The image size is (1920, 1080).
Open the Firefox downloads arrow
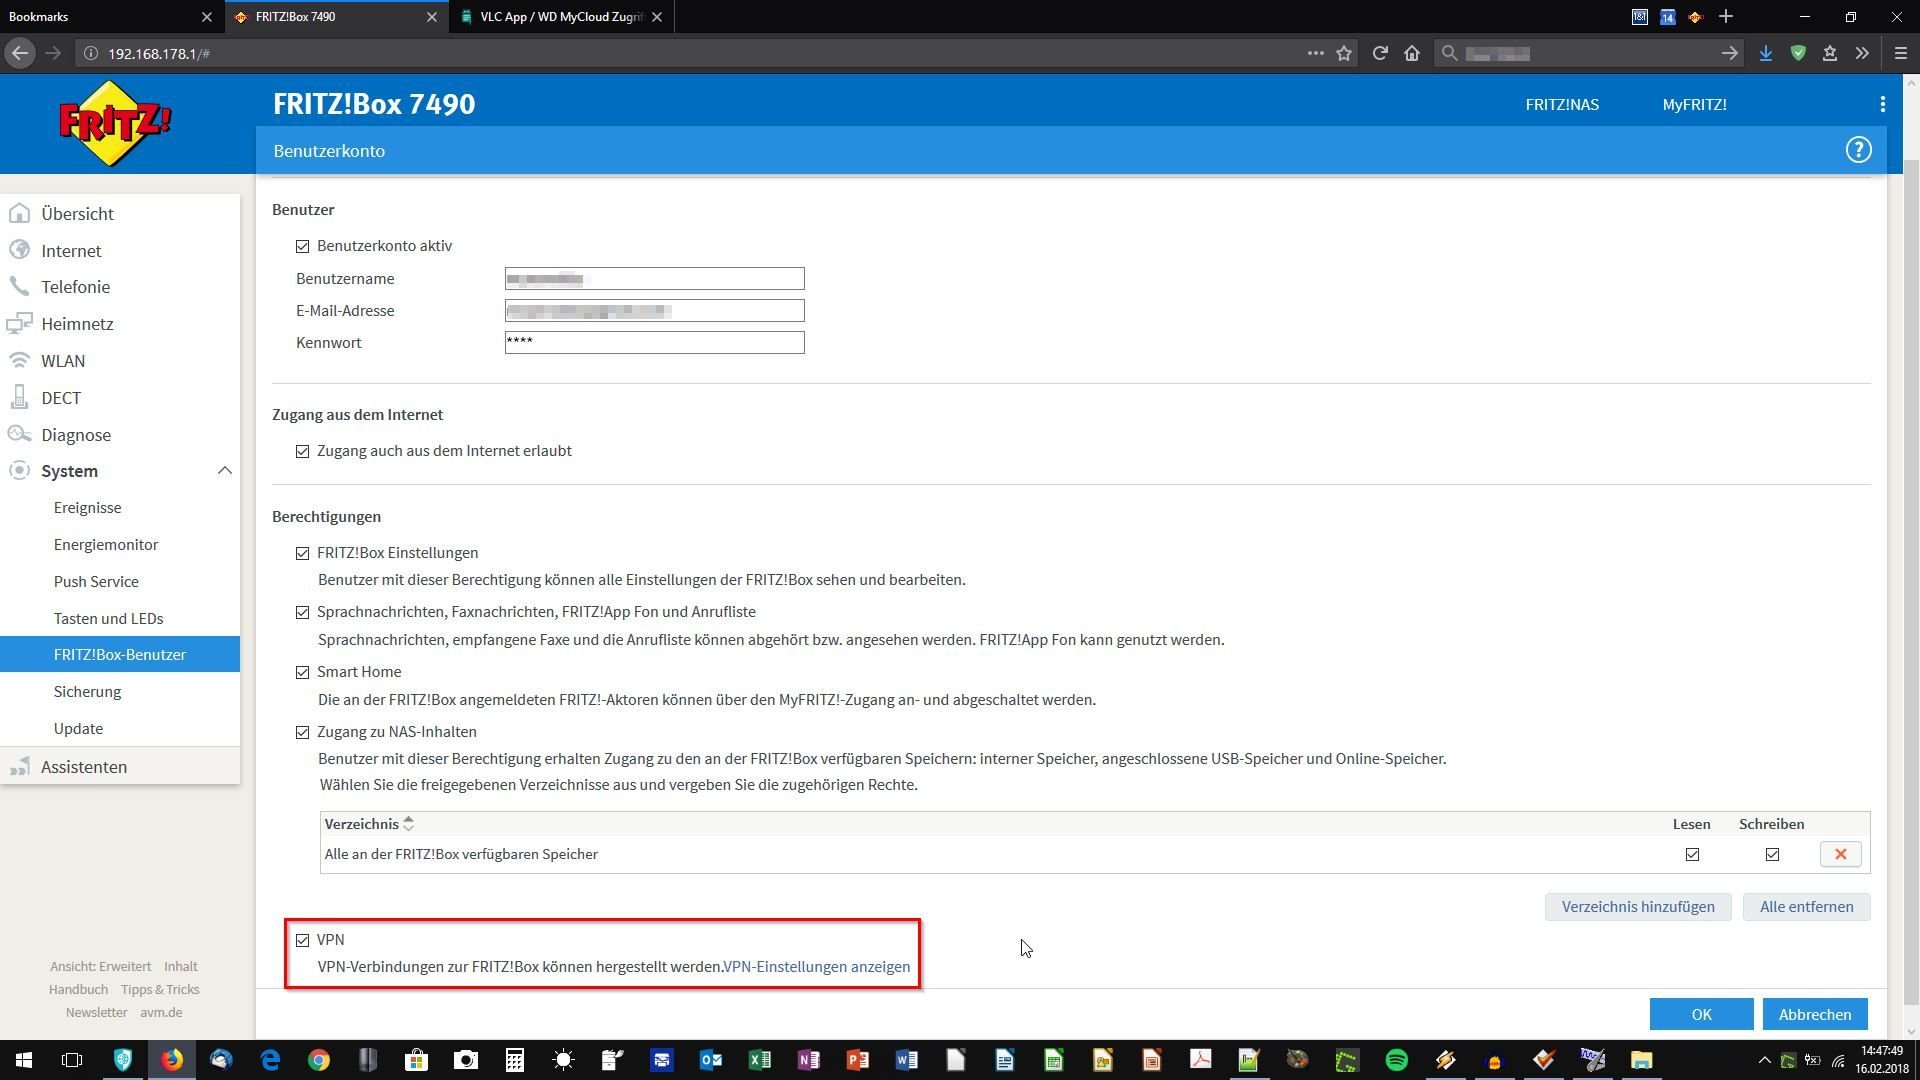point(1766,53)
